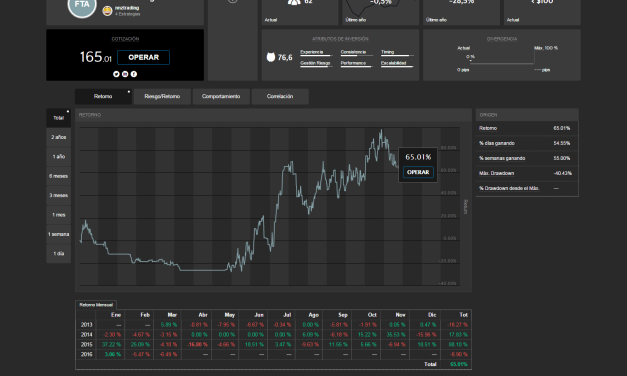The image size is (627, 376).
Task: Click the Gestión Riesgo attribute label
Action: click(315, 63)
